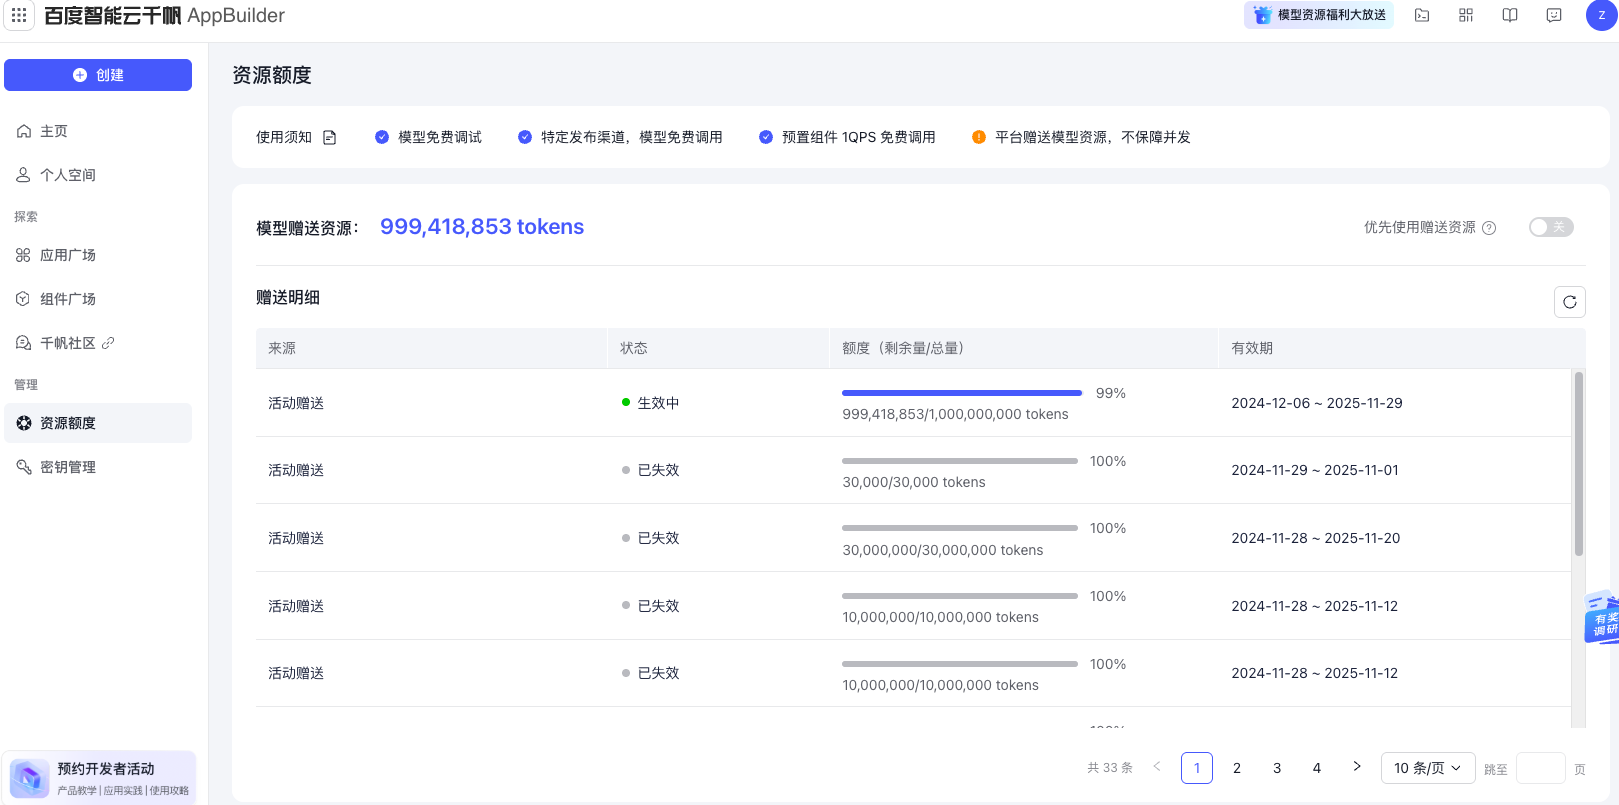Click the 生效中 status
Screen dimensions: 1619x805
(651, 403)
